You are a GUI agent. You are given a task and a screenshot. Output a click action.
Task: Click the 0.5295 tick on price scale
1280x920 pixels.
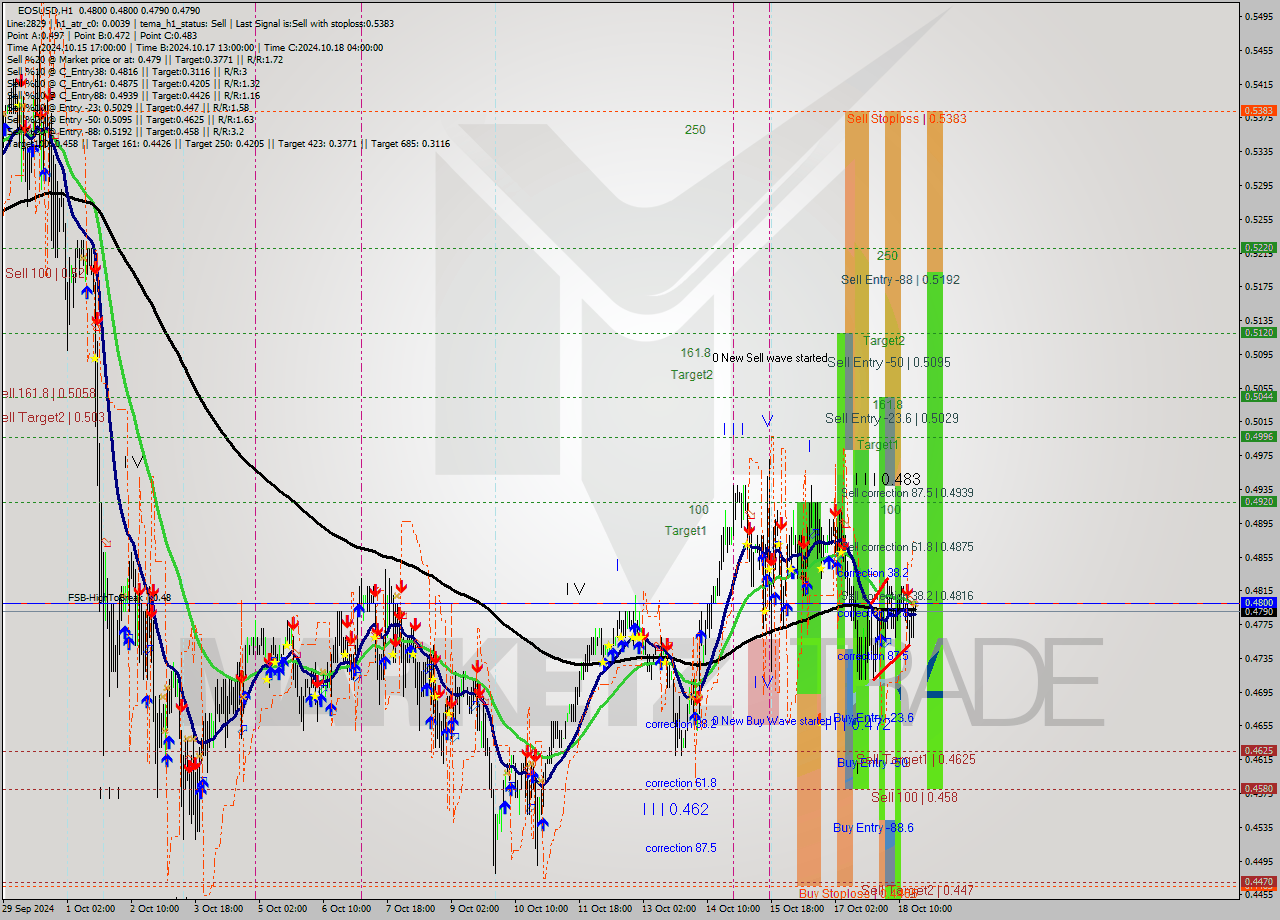pos(1258,185)
